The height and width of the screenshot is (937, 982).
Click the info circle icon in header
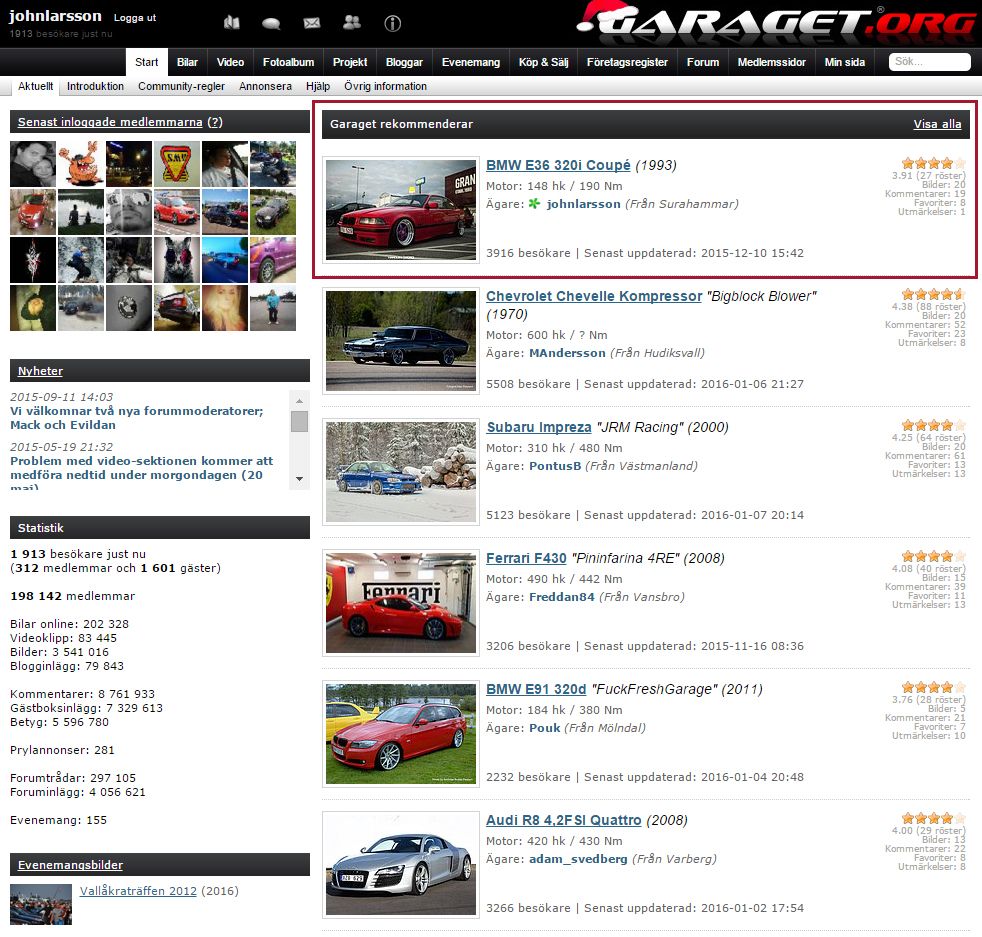[392, 23]
